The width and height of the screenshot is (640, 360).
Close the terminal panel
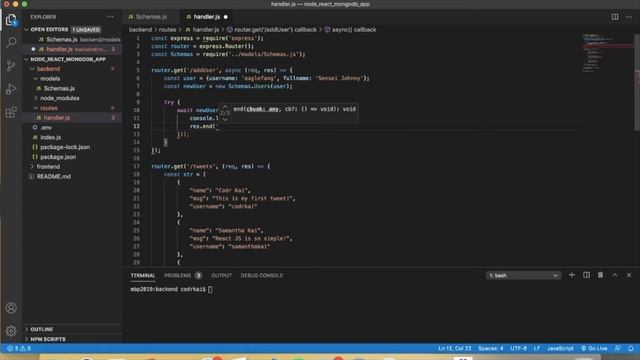pos(629,275)
